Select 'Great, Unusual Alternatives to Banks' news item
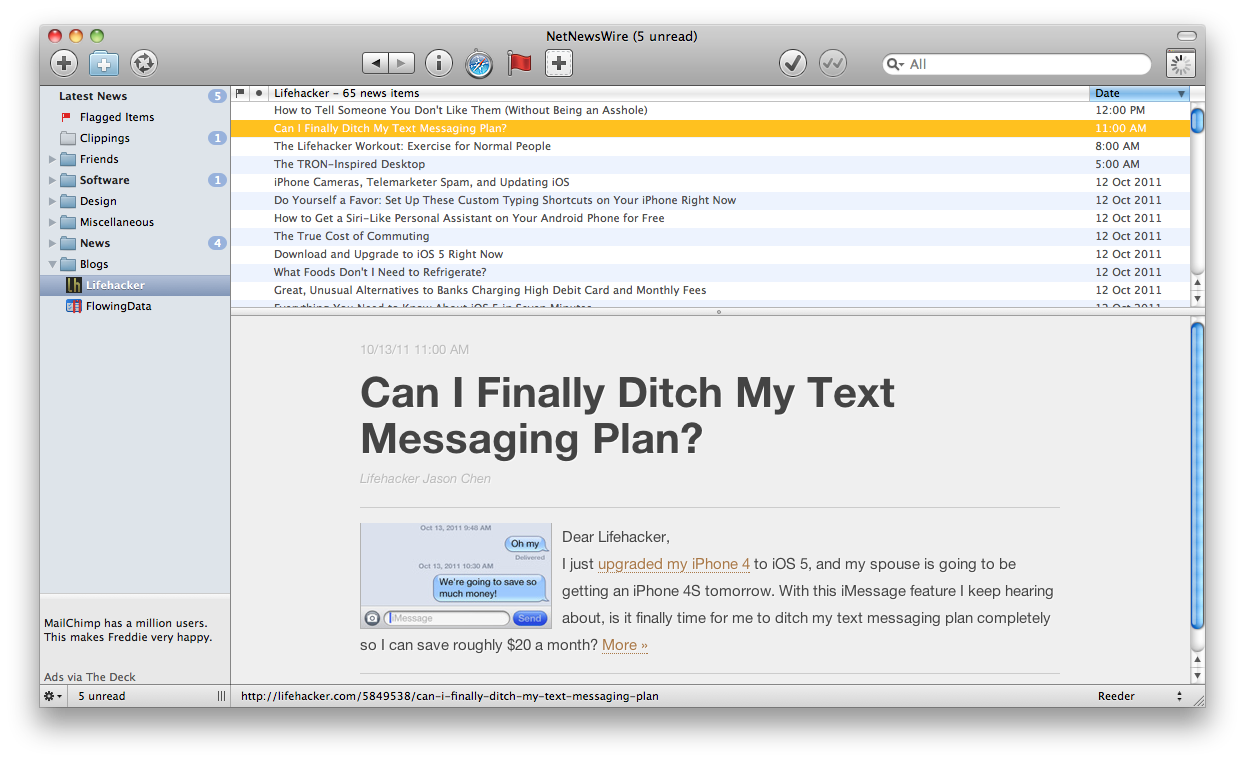Screen dimensions: 1245x762 pos(710,290)
